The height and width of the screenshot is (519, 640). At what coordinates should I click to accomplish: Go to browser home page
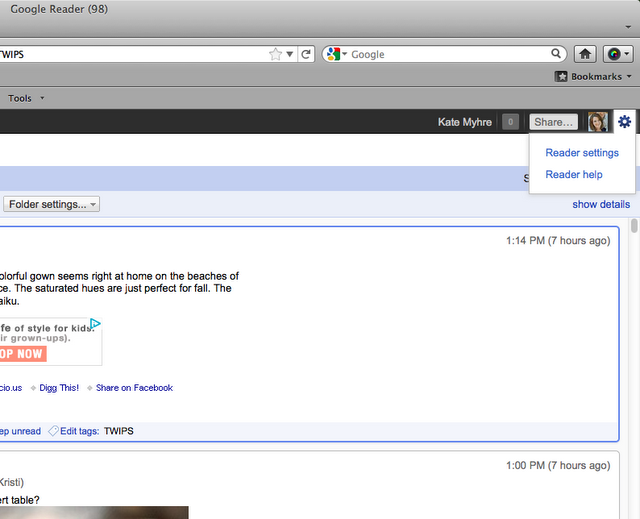pyautogui.click(x=585, y=54)
